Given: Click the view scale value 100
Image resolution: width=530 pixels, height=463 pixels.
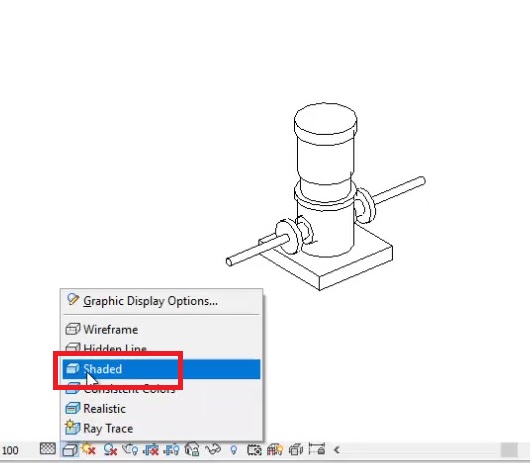Looking at the screenshot, I should point(10,450).
